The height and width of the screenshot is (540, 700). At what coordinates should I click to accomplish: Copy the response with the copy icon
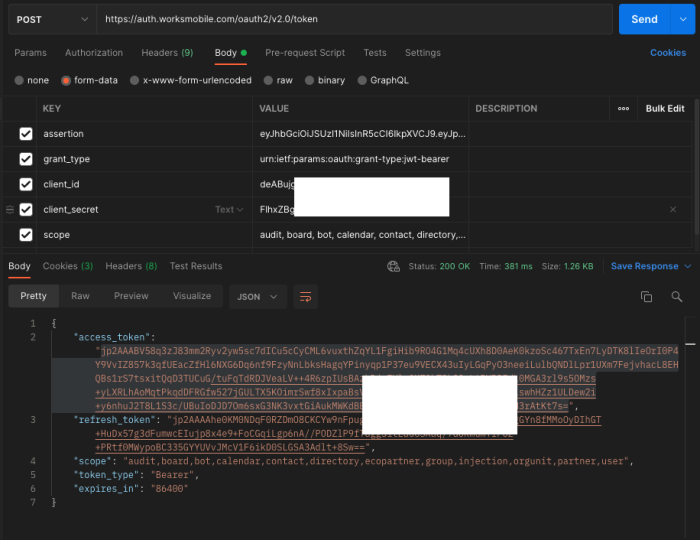click(x=646, y=296)
